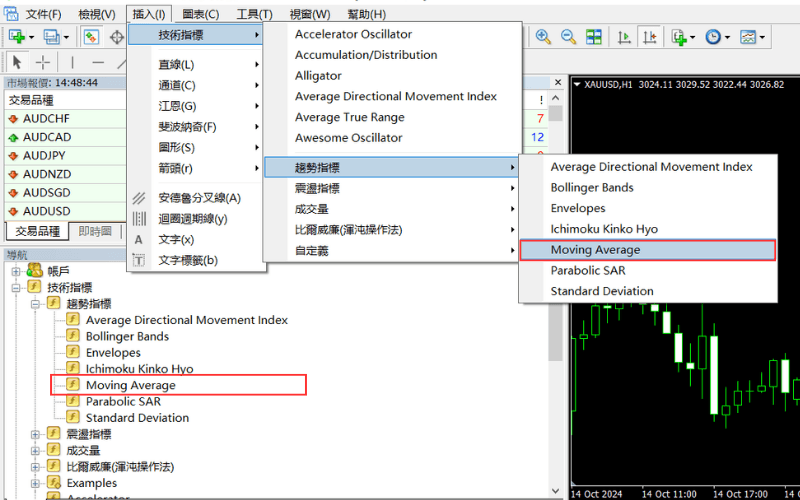Collapse the 趨勢指標 folder in navigator tree
Screen dimensions: 800x500
36,304
